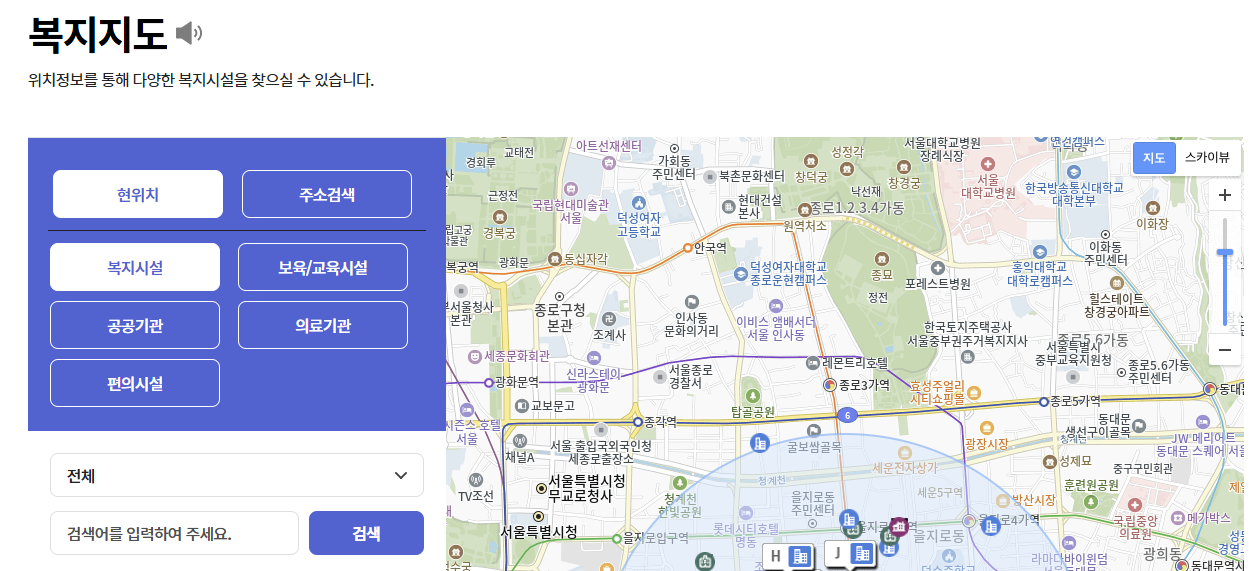This screenshot has height=571, width=1258.
Task: Click the 국립현대미술관 서울 label
Action: click(x=571, y=210)
